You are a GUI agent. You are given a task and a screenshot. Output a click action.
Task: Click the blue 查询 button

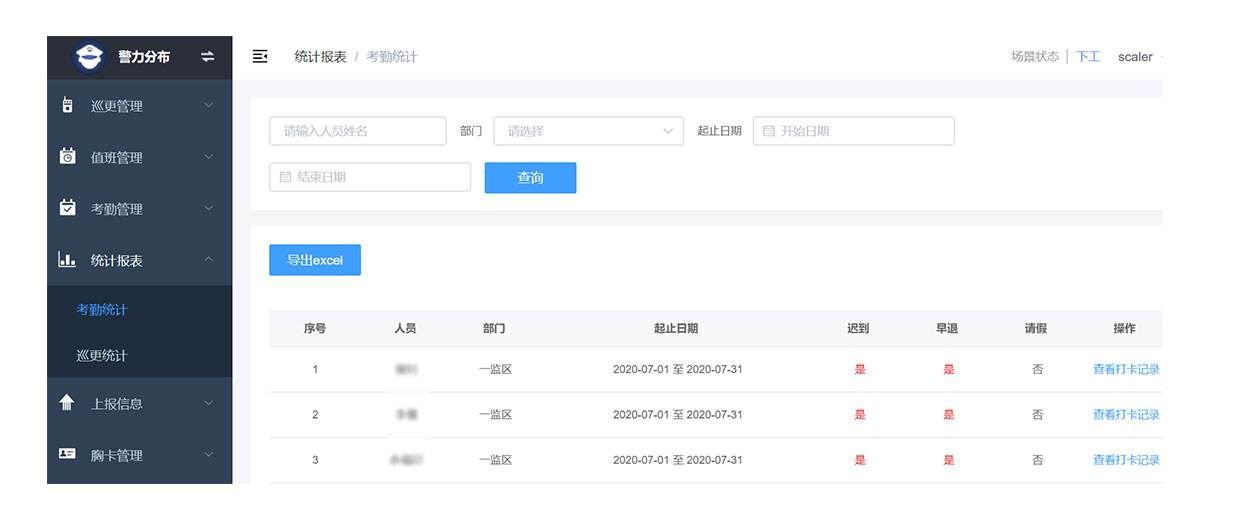pyautogui.click(x=530, y=178)
